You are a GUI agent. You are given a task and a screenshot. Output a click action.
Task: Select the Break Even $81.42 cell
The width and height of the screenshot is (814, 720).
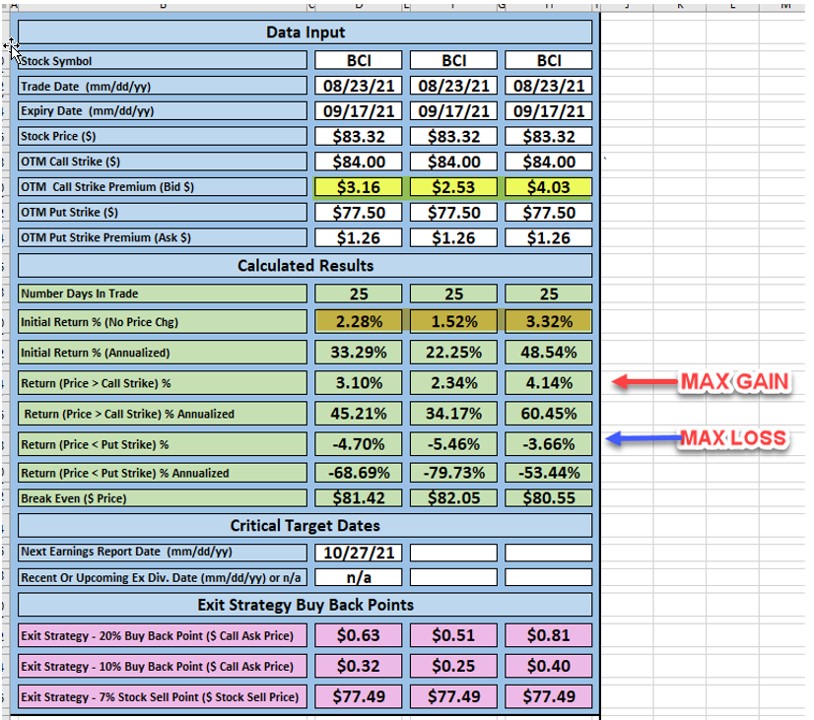coord(357,497)
